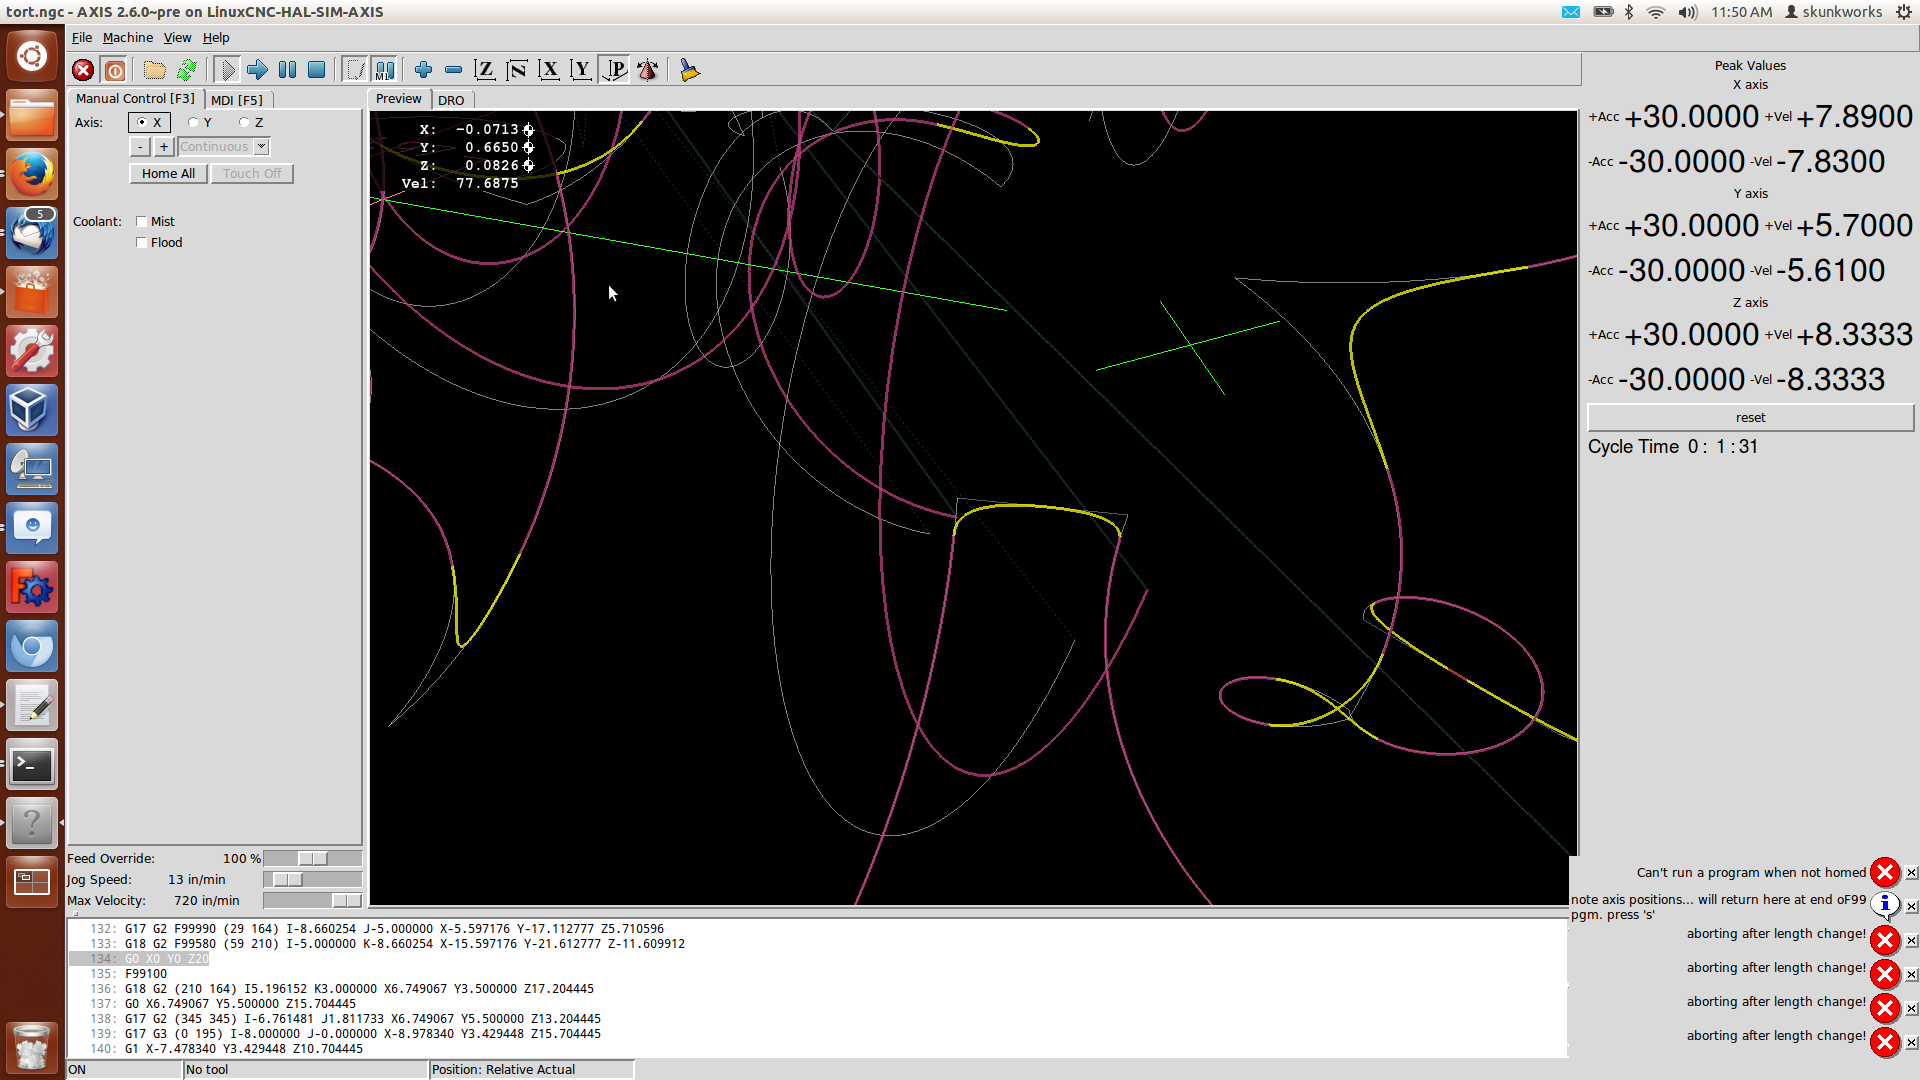Switch to front Y view
This screenshot has height=1080, width=1920.
pyautogui.click(x=581, y=70)
